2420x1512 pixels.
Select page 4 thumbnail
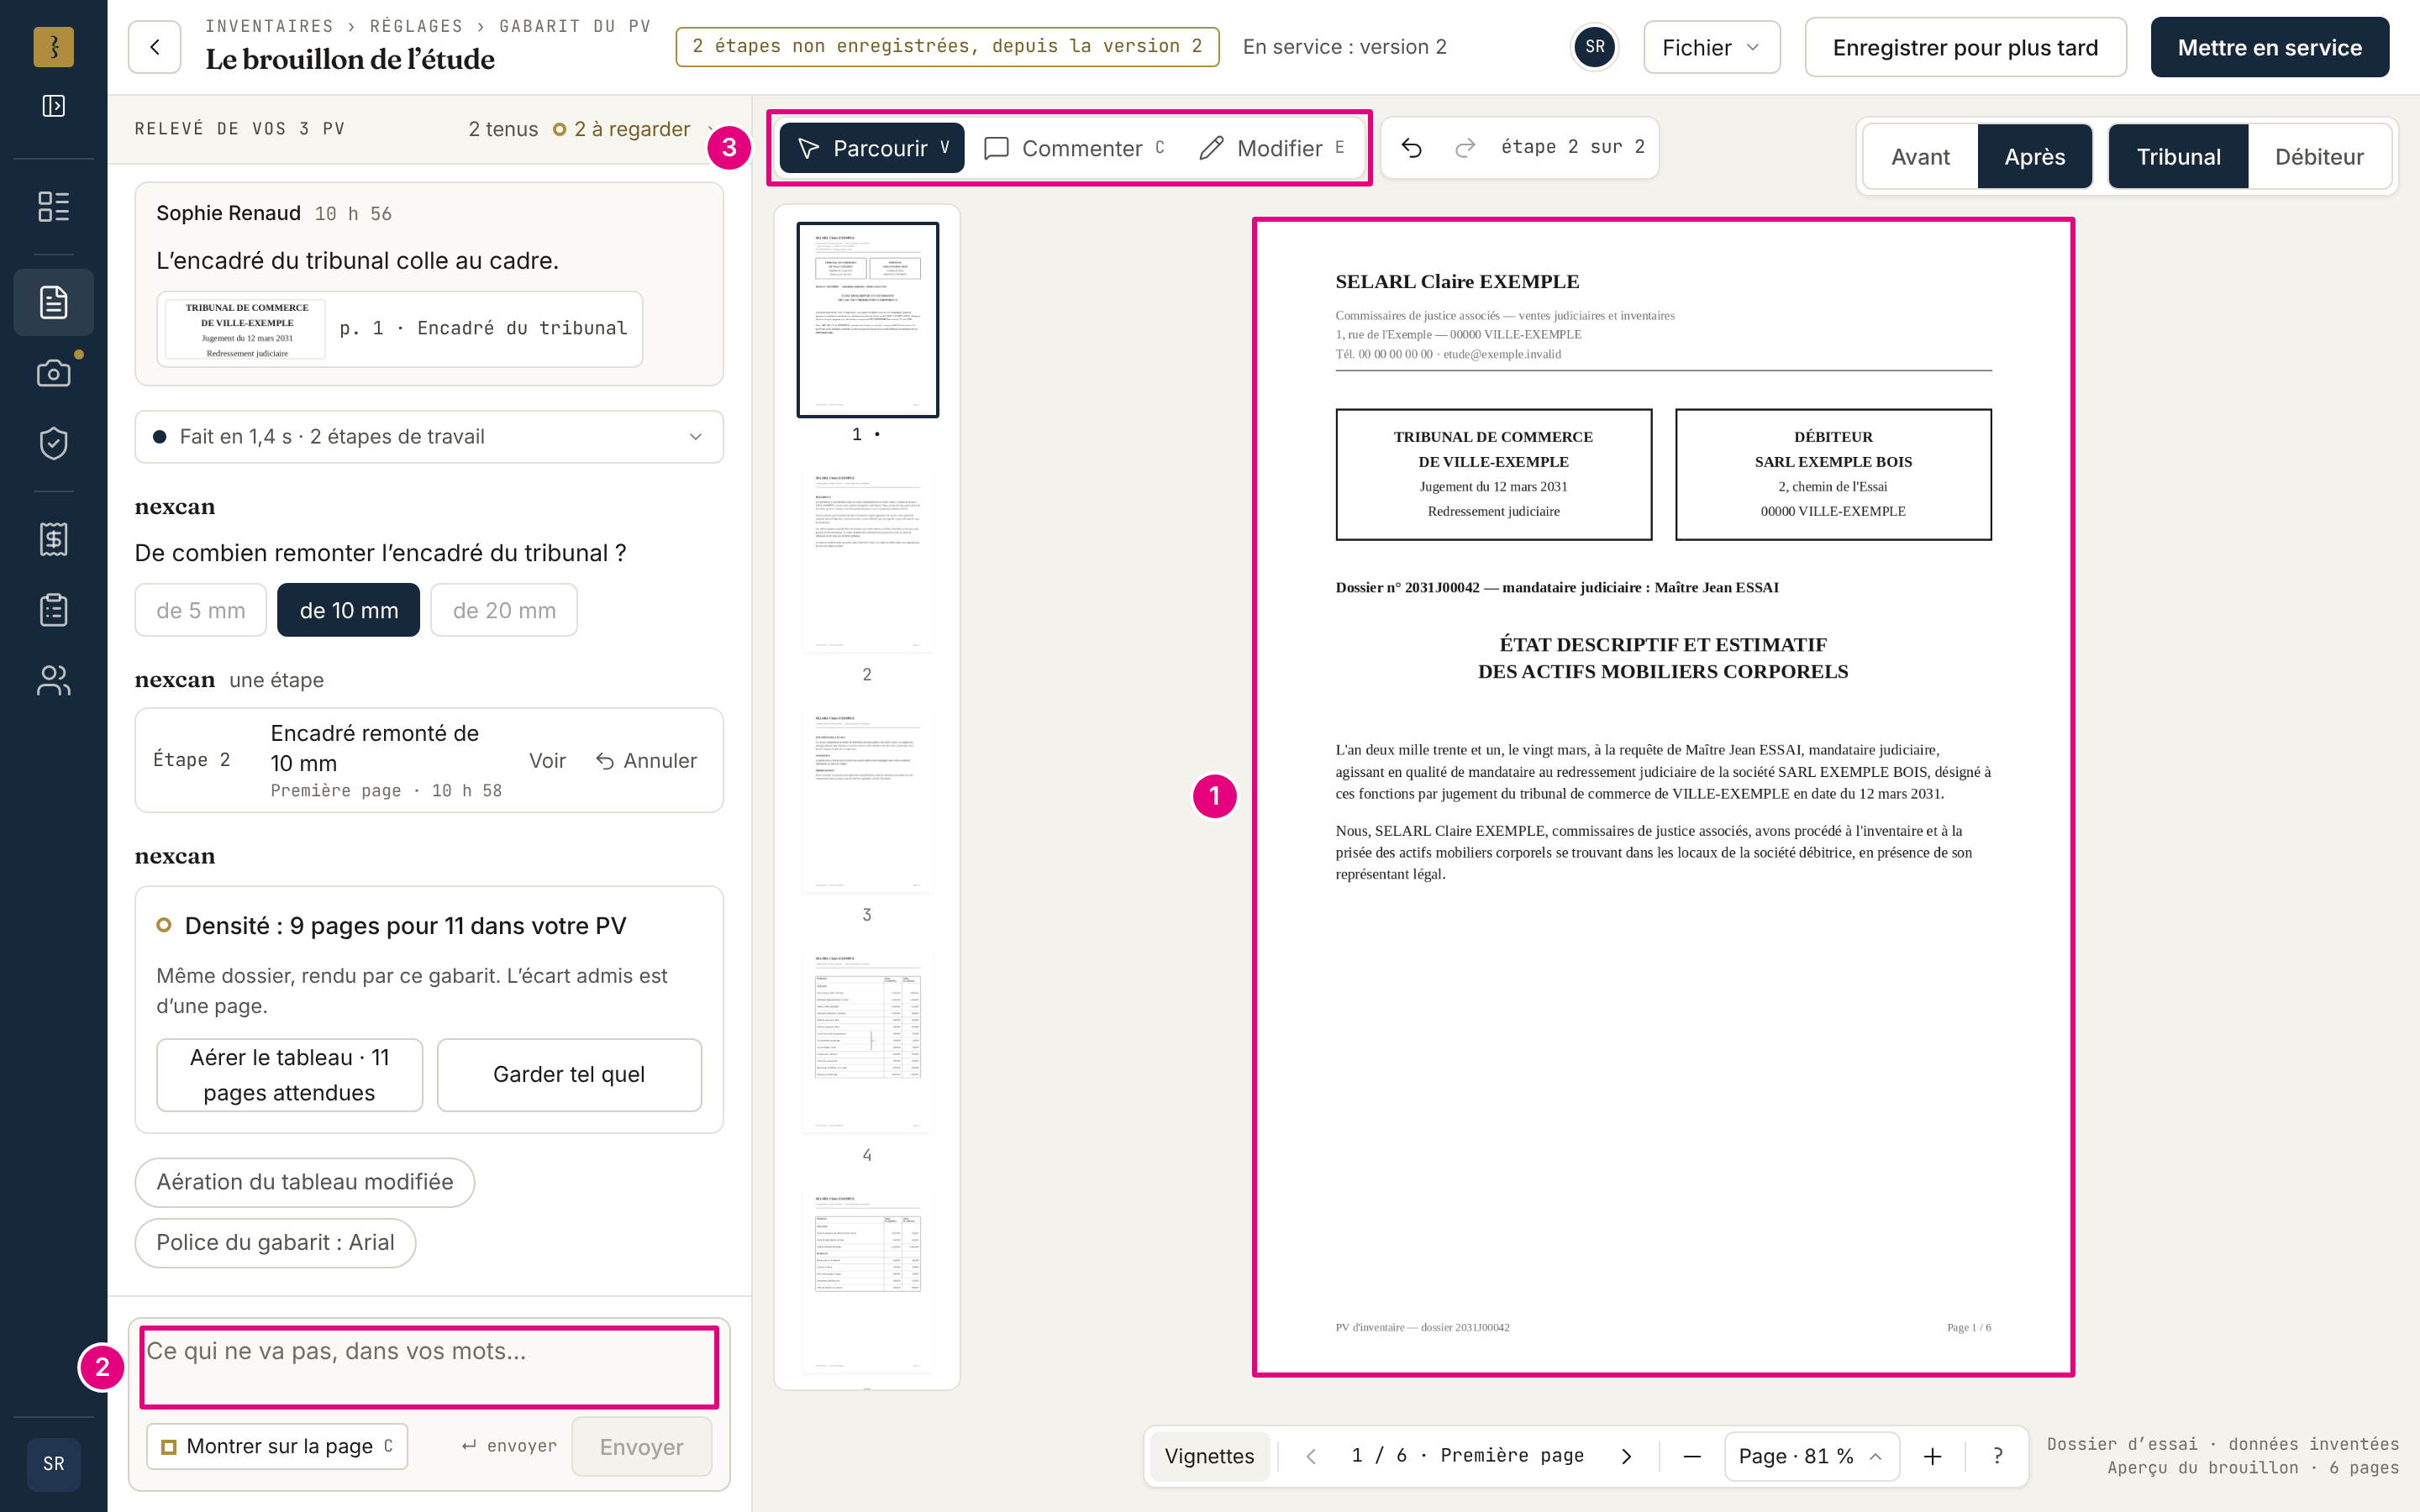click(x=867, y=1040)
